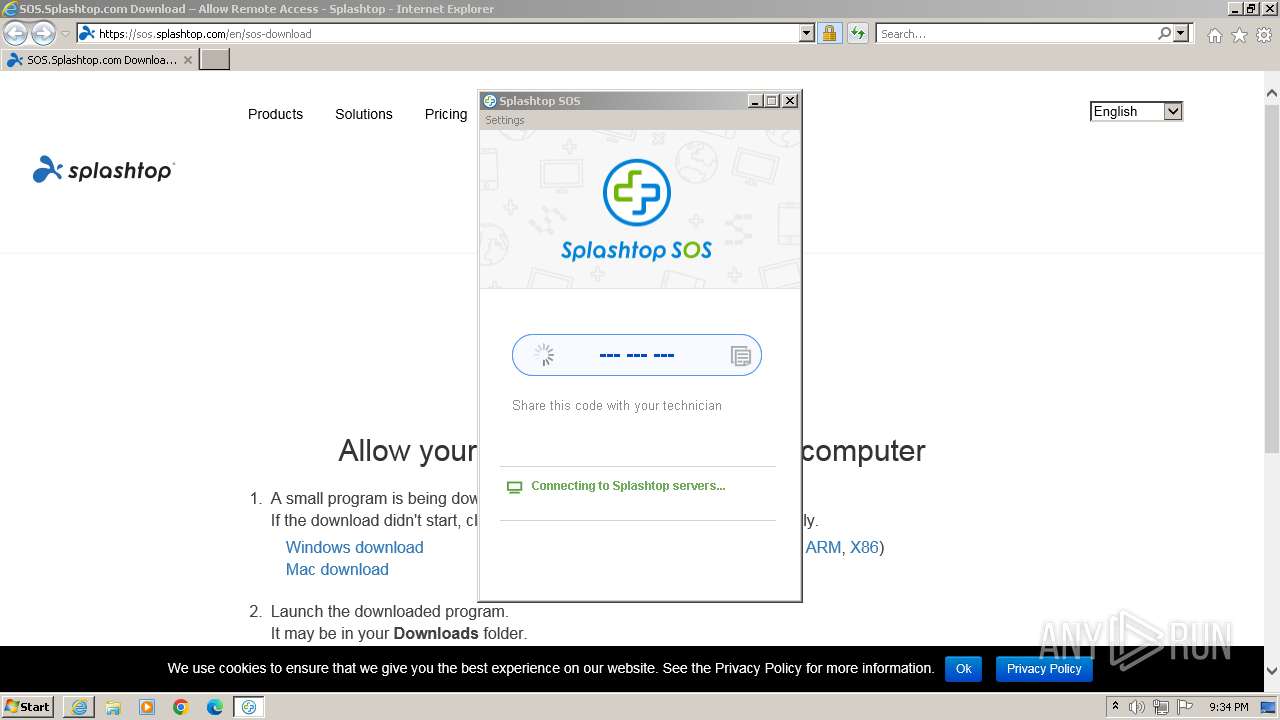Minimize the Splashtop SOS window
The image size is (1280, 720).
coord(755,101)
